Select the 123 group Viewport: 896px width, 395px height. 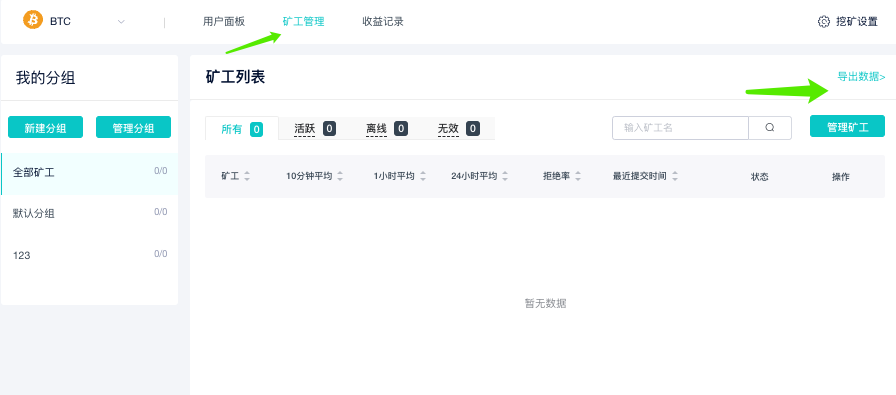(x=90, y=255)
